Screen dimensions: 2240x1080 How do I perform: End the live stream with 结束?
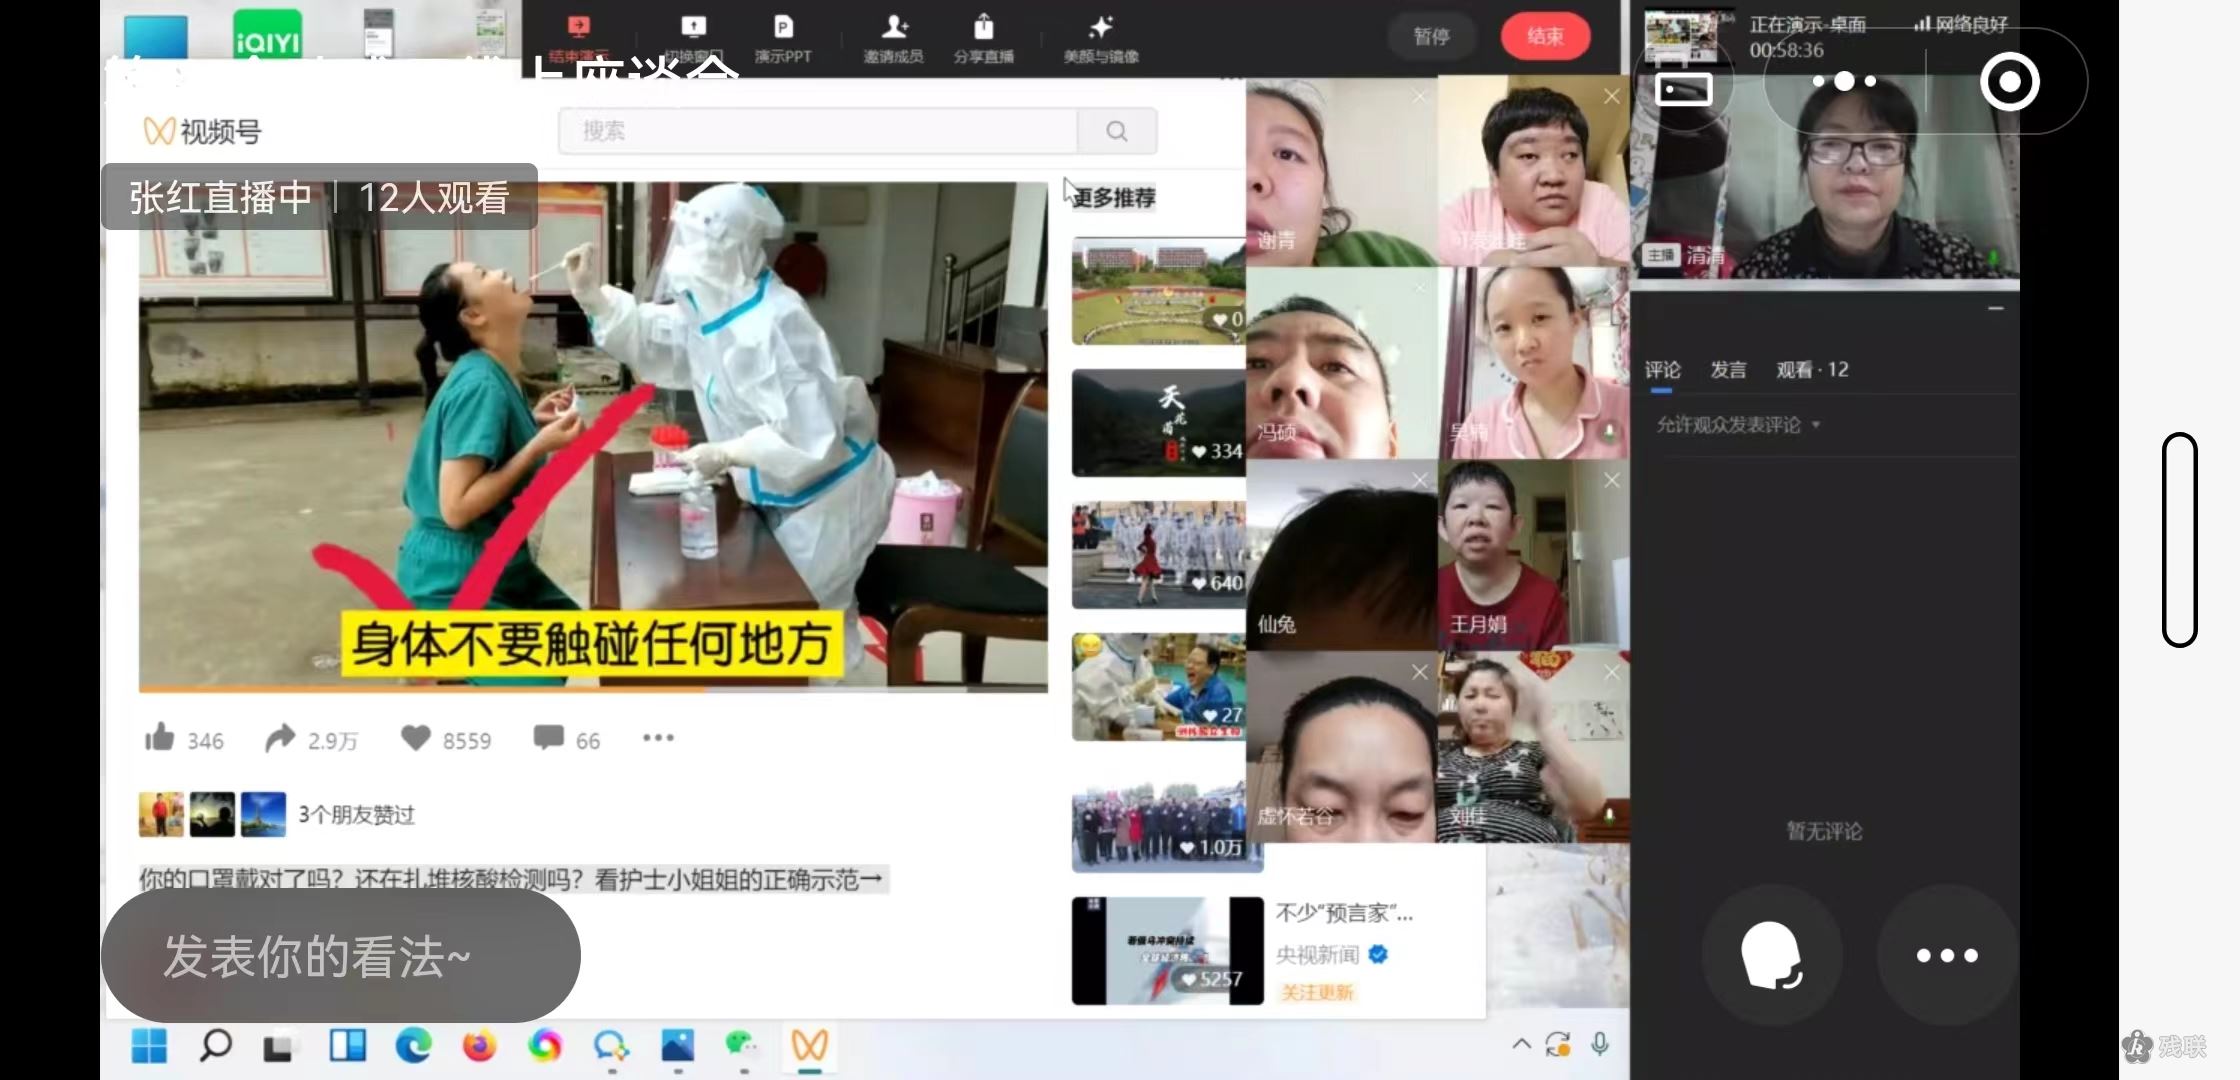click(x=1545, y=36)
